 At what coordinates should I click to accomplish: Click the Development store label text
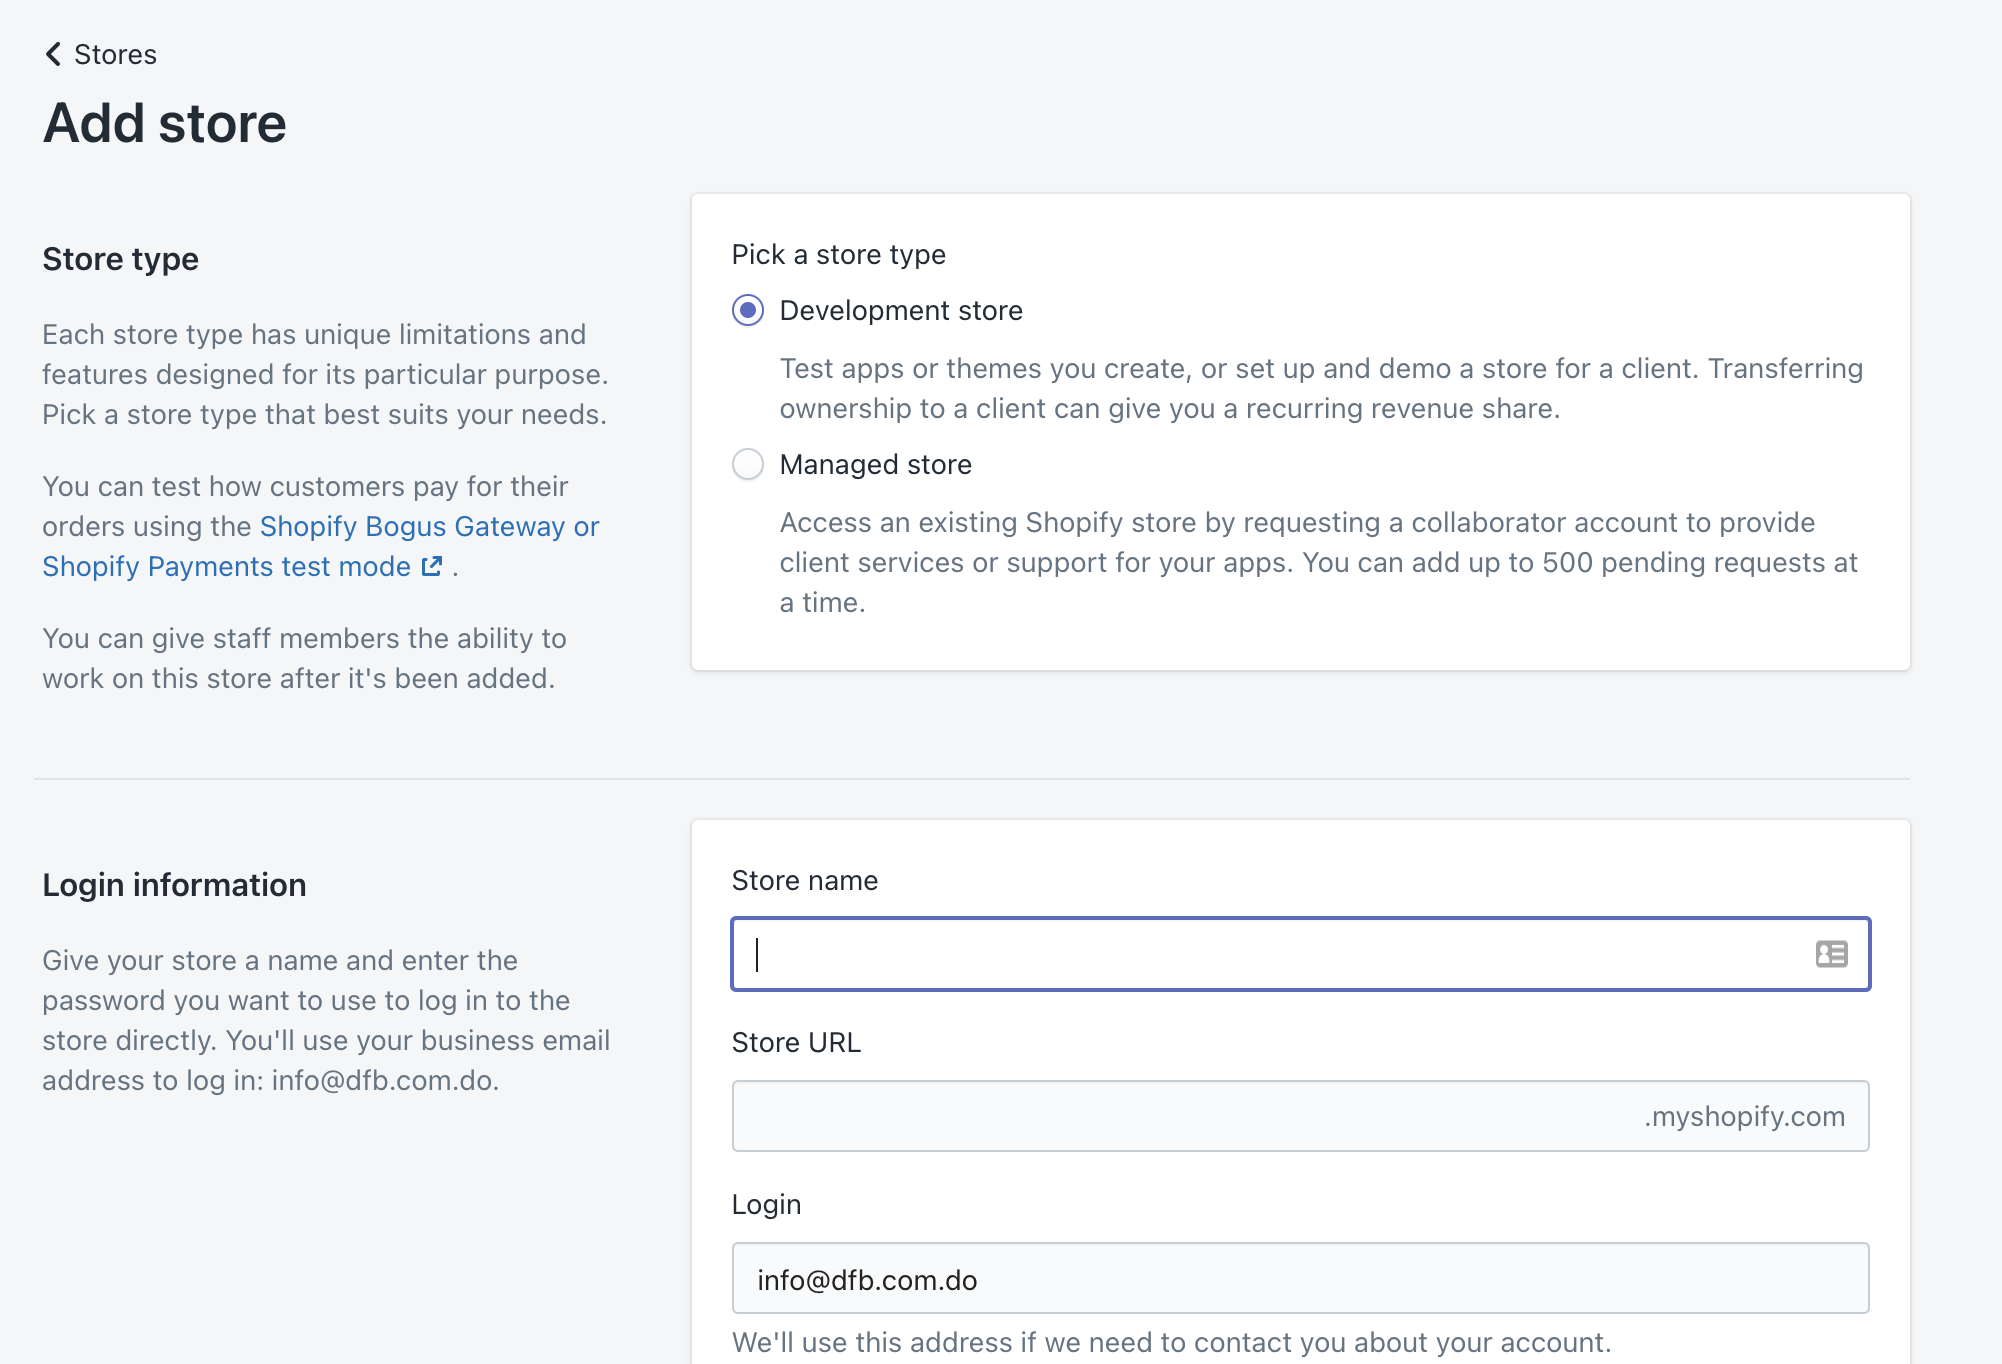pos(900,311)
